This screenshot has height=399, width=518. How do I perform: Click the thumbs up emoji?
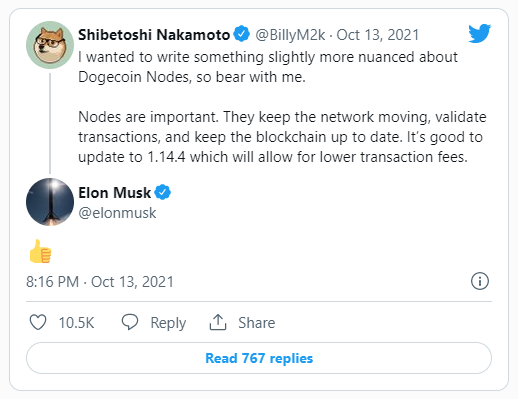pos(40,251)
